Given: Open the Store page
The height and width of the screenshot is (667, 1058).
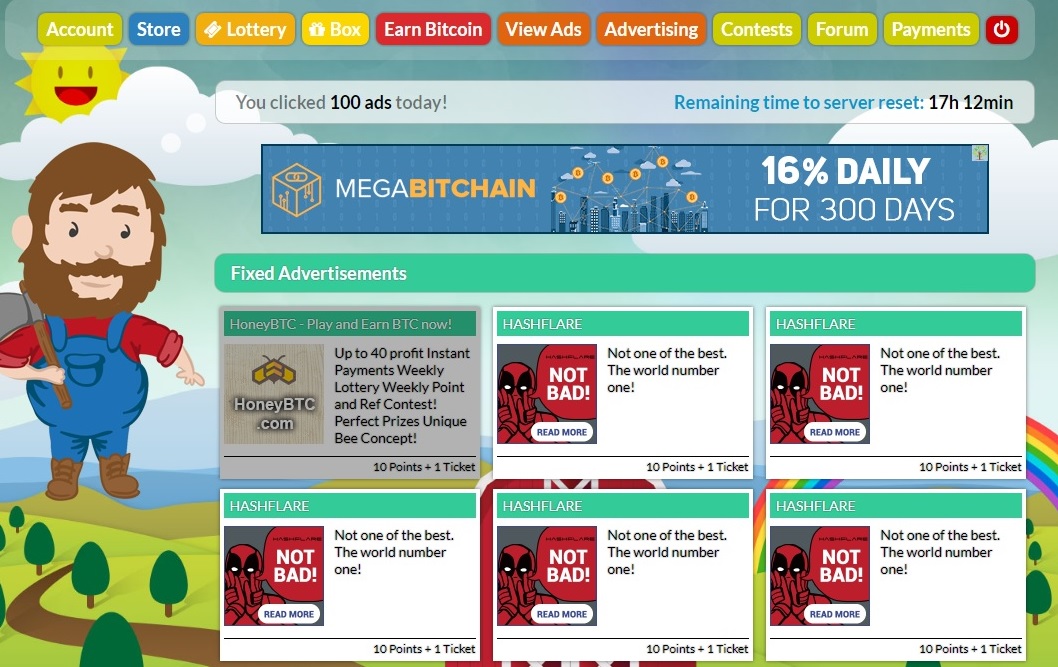Looking at the screenshot, I should pyautogui.click(x=159, y=30).
